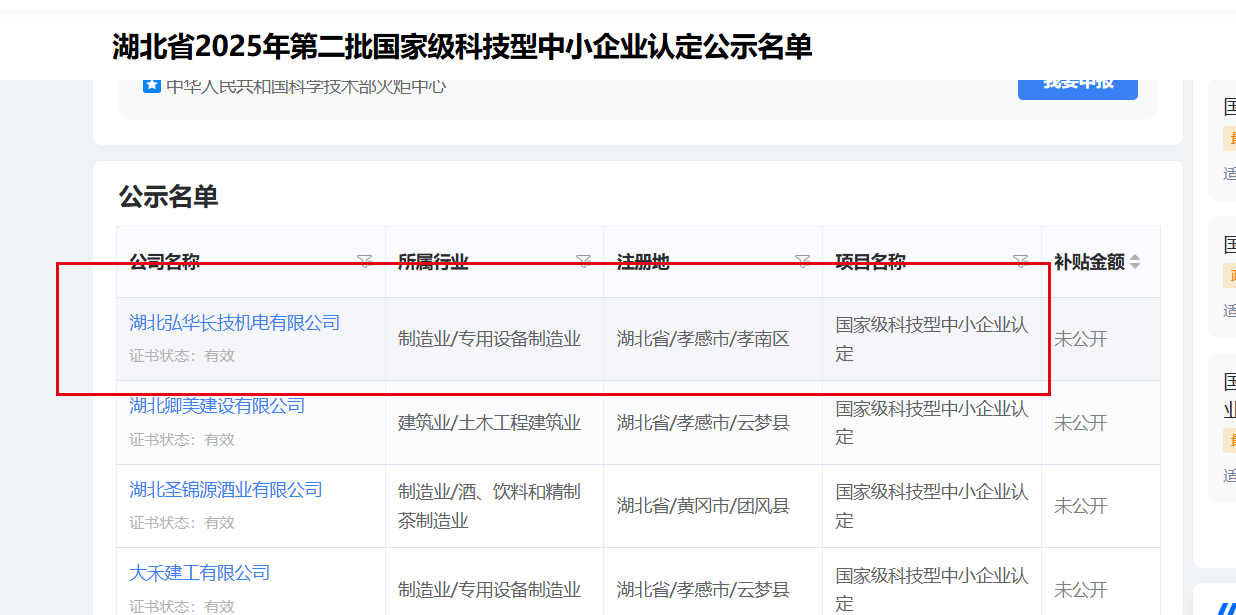Open the 所属行业 column filter icon
Image resolution: width=1236 pixels, height=615 pixels.
[584, 262]
